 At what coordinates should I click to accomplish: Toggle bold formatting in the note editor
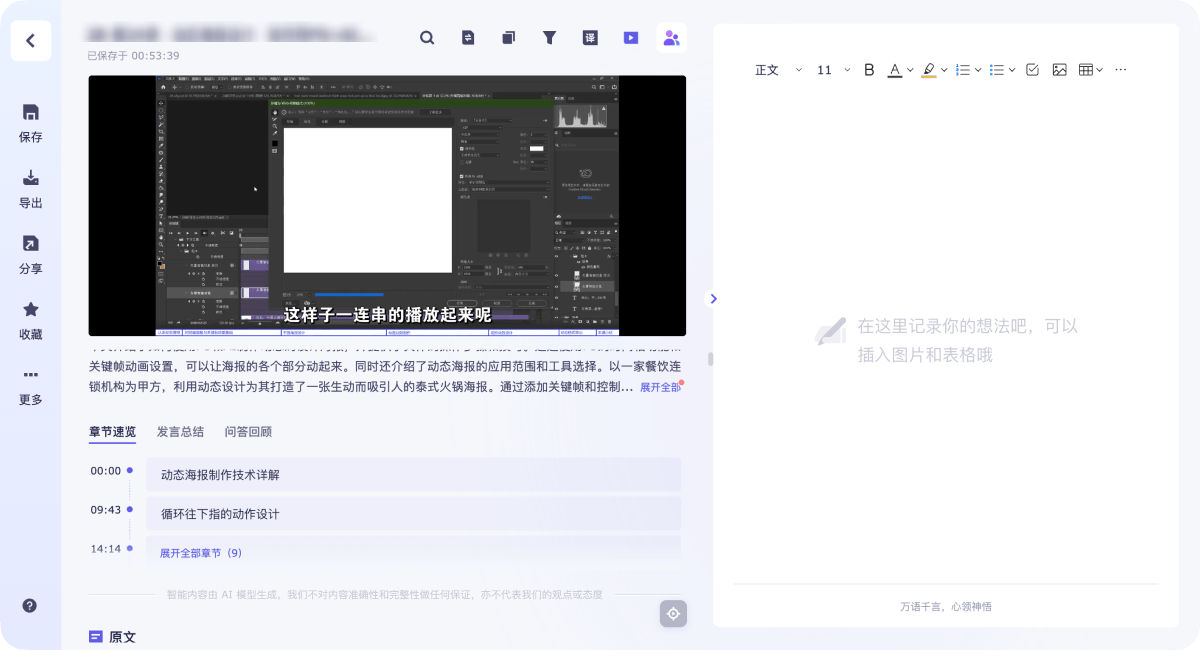869,70
